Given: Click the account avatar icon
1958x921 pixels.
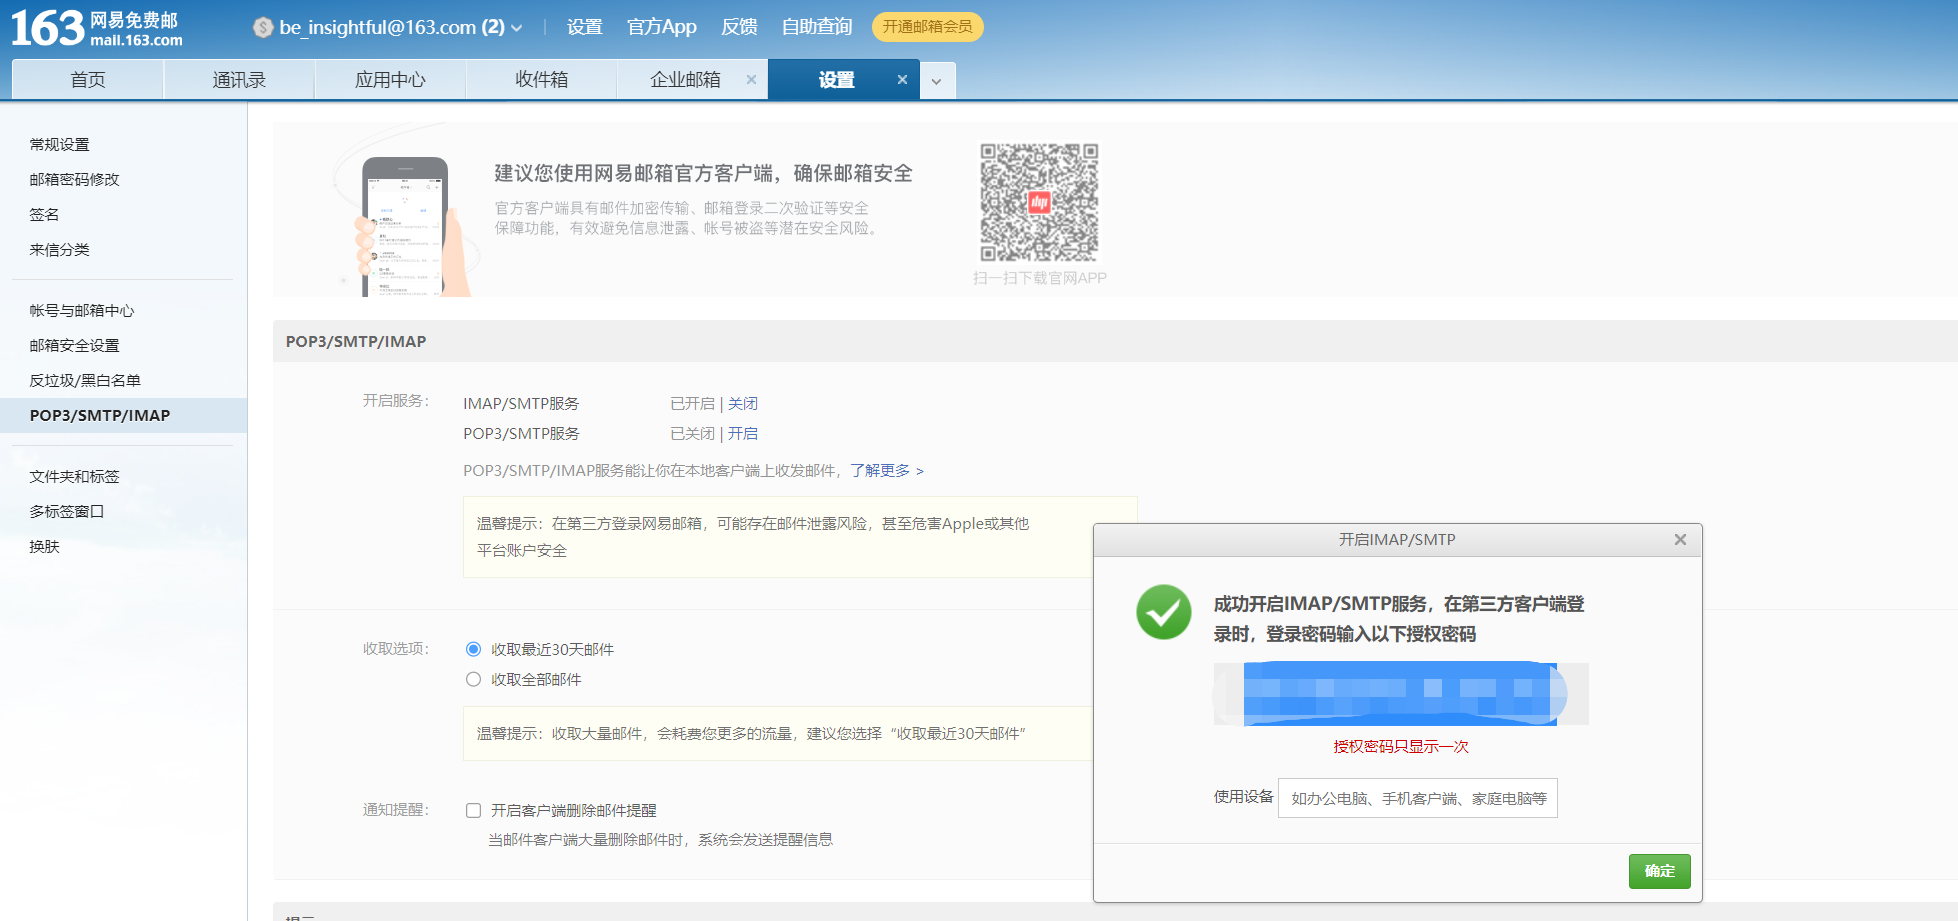Looking at the screenshot, I should click(x=263, y=28).
